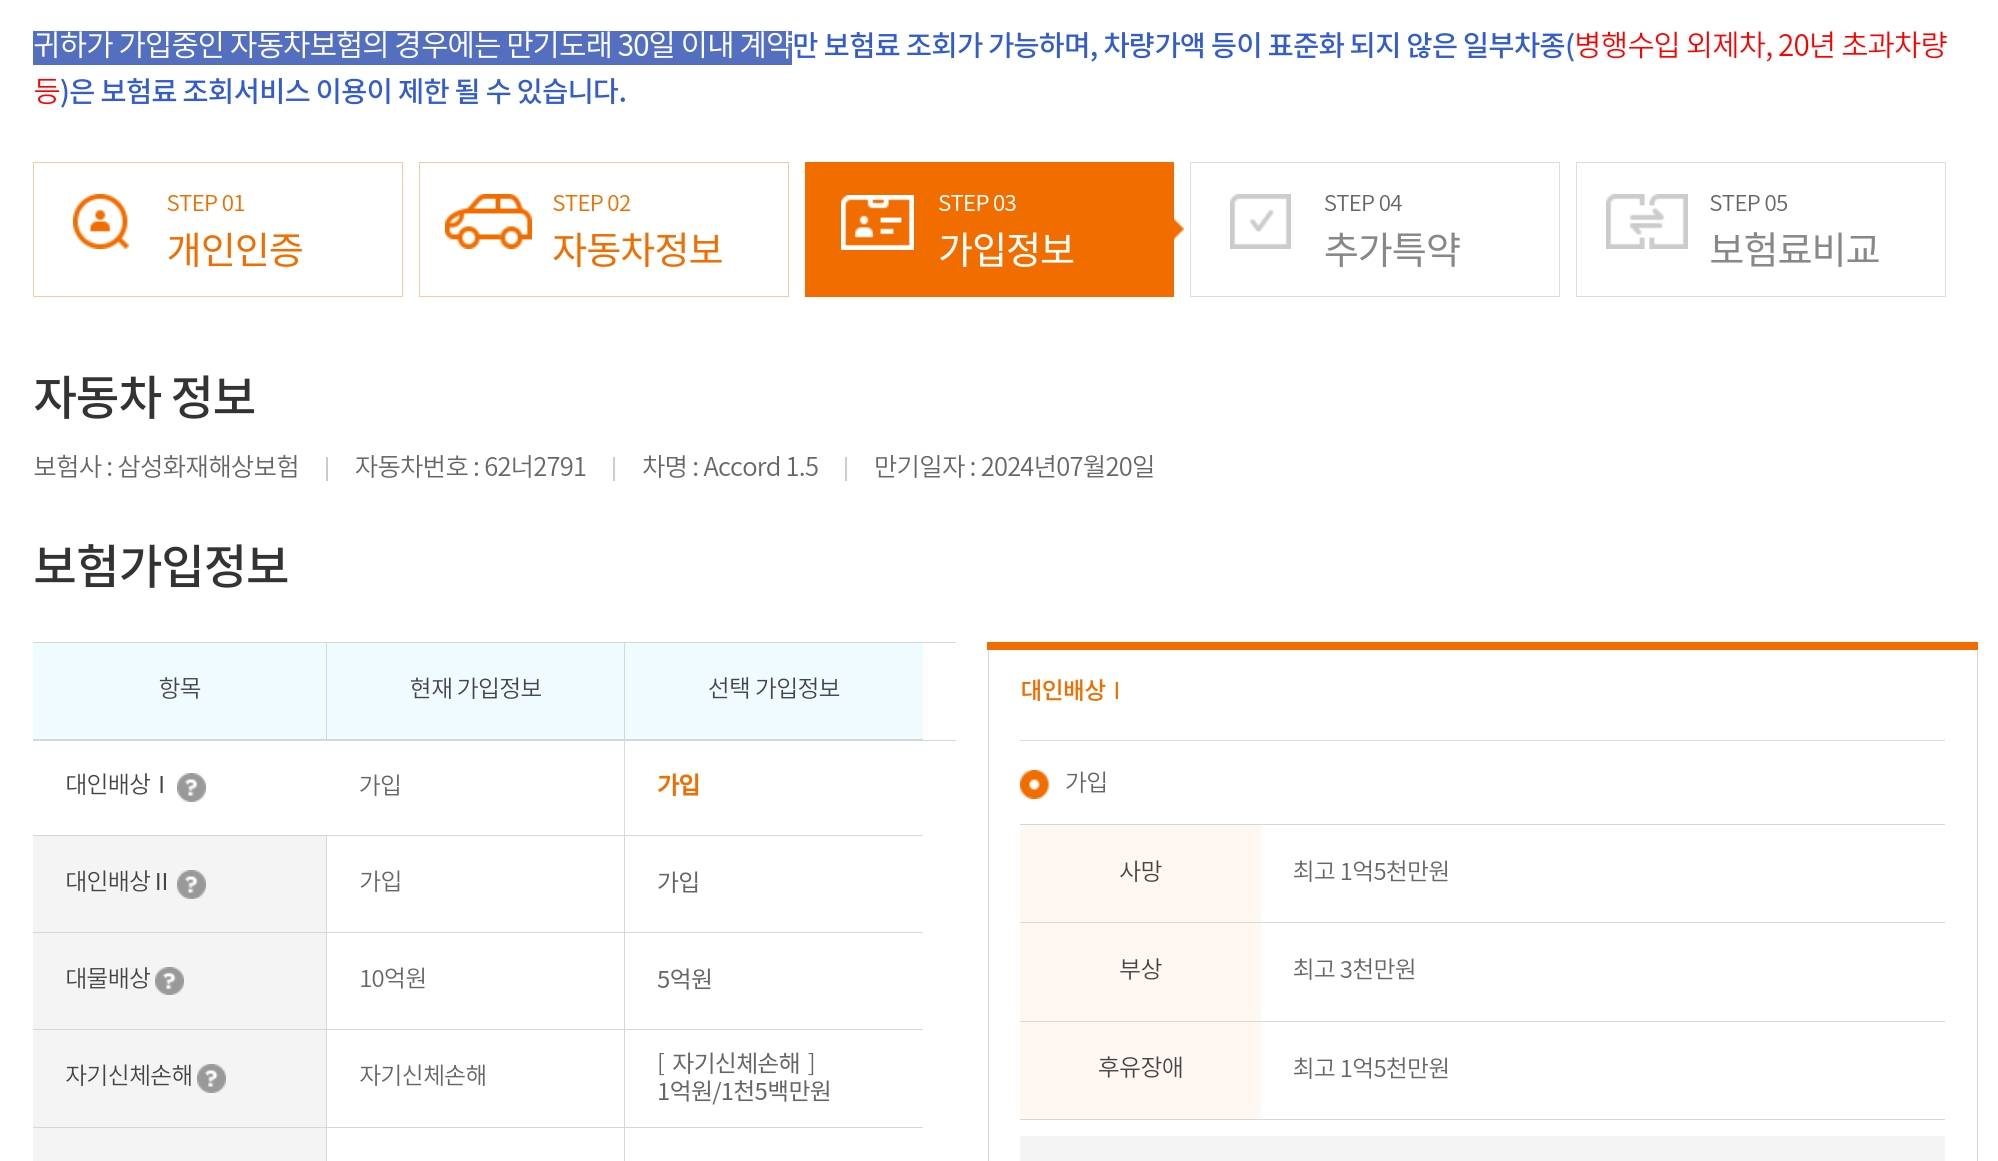Open help icon next to 자기신체손해
This screenshot has width=1998, height=1161.
[x=211, y=1078]
